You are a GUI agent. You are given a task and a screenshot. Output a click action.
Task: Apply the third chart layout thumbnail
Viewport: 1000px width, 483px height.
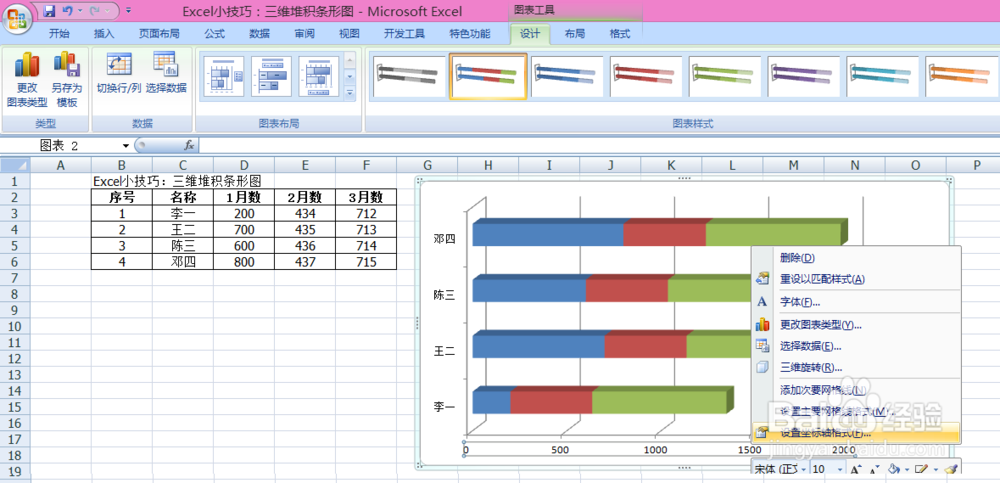point(318,77)
